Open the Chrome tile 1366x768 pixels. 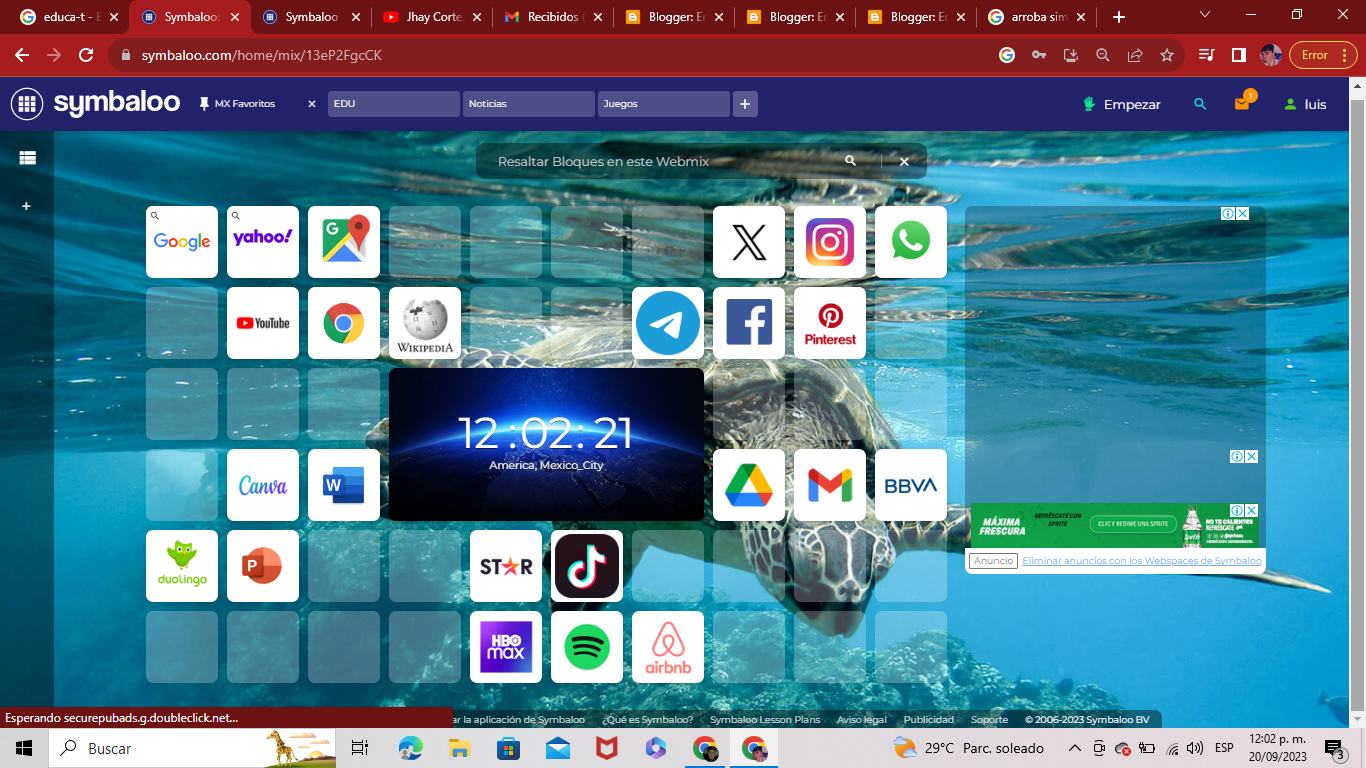(344, 323)
